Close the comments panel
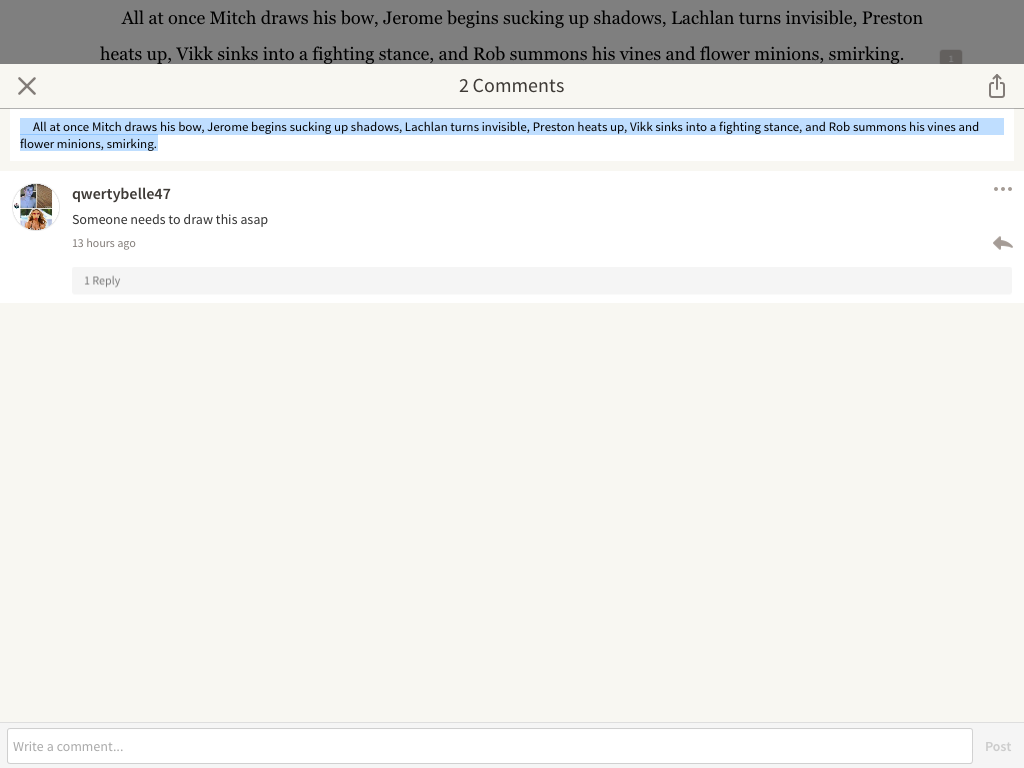This screenshot has height=768, width=1024. click(27, 86)
